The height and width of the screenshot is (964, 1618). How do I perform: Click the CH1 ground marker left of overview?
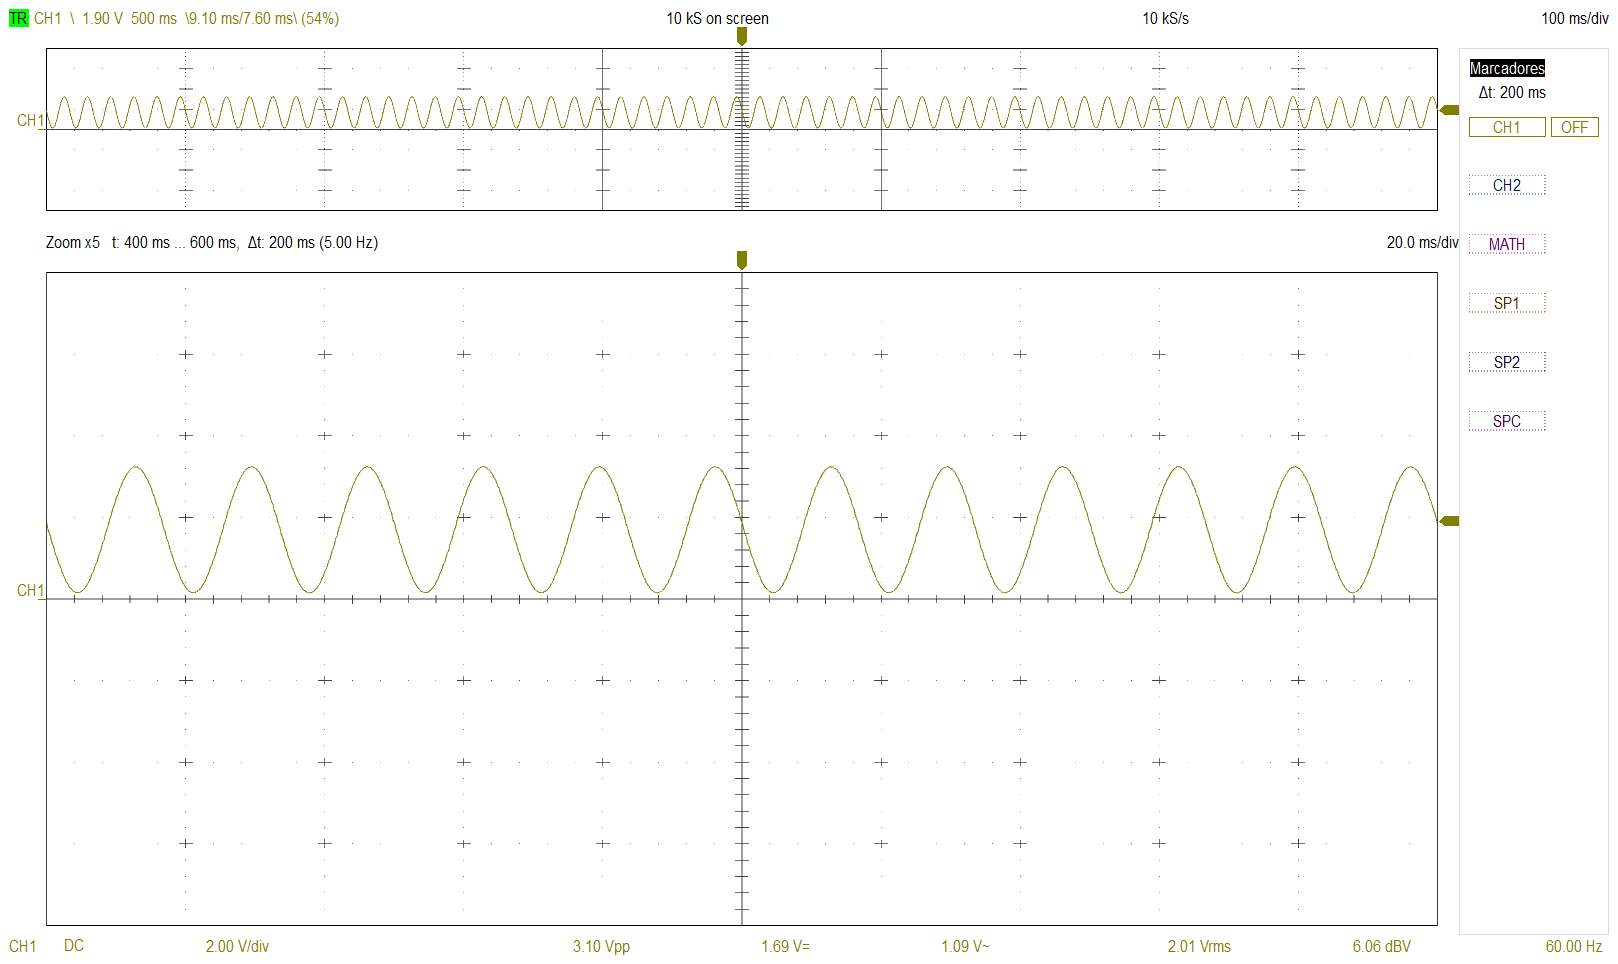(x=30, y=121)
